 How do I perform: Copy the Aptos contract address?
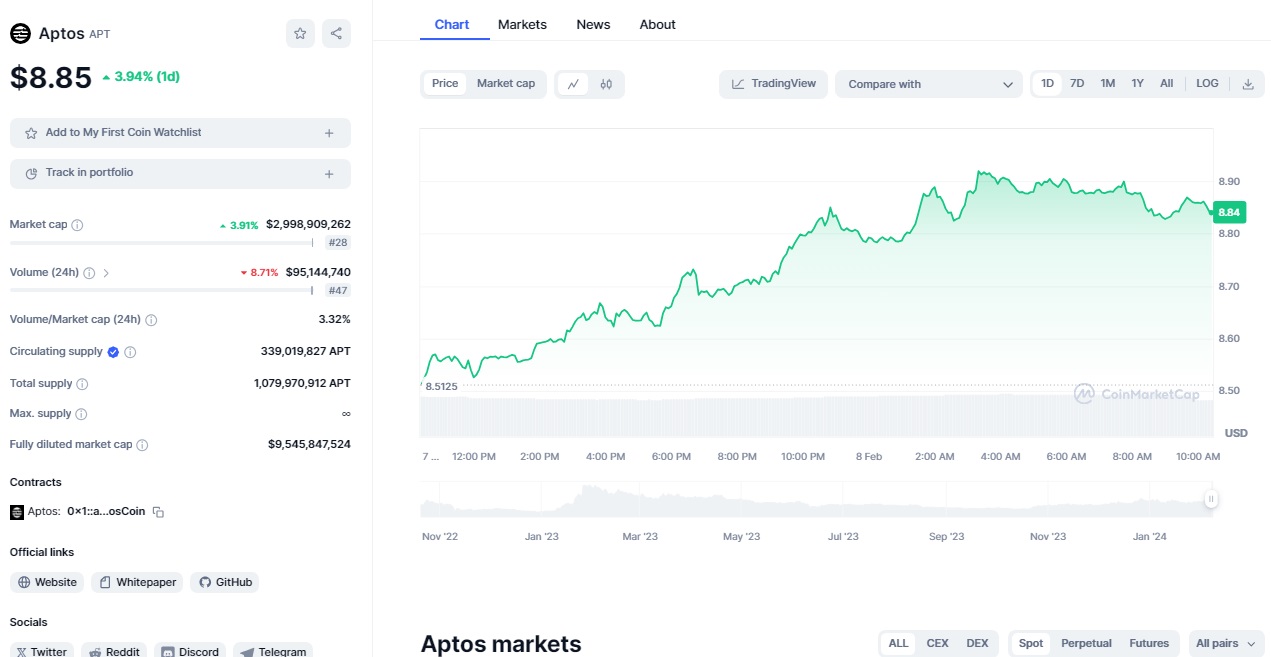point(158,512)
